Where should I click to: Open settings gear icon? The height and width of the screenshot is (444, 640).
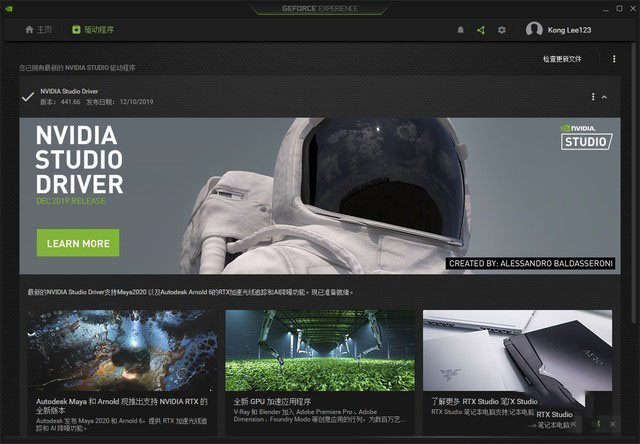(502, 30)
